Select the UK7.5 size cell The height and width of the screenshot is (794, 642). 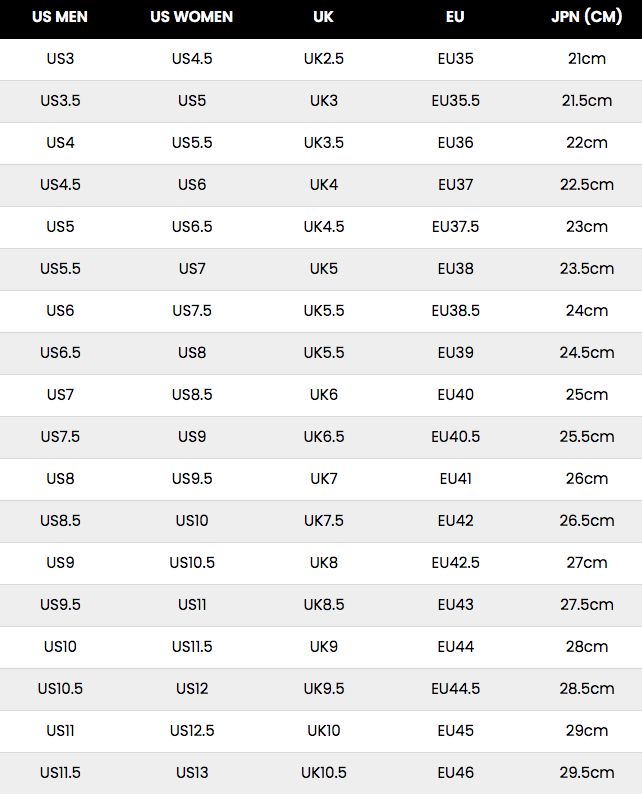point(323,521)
